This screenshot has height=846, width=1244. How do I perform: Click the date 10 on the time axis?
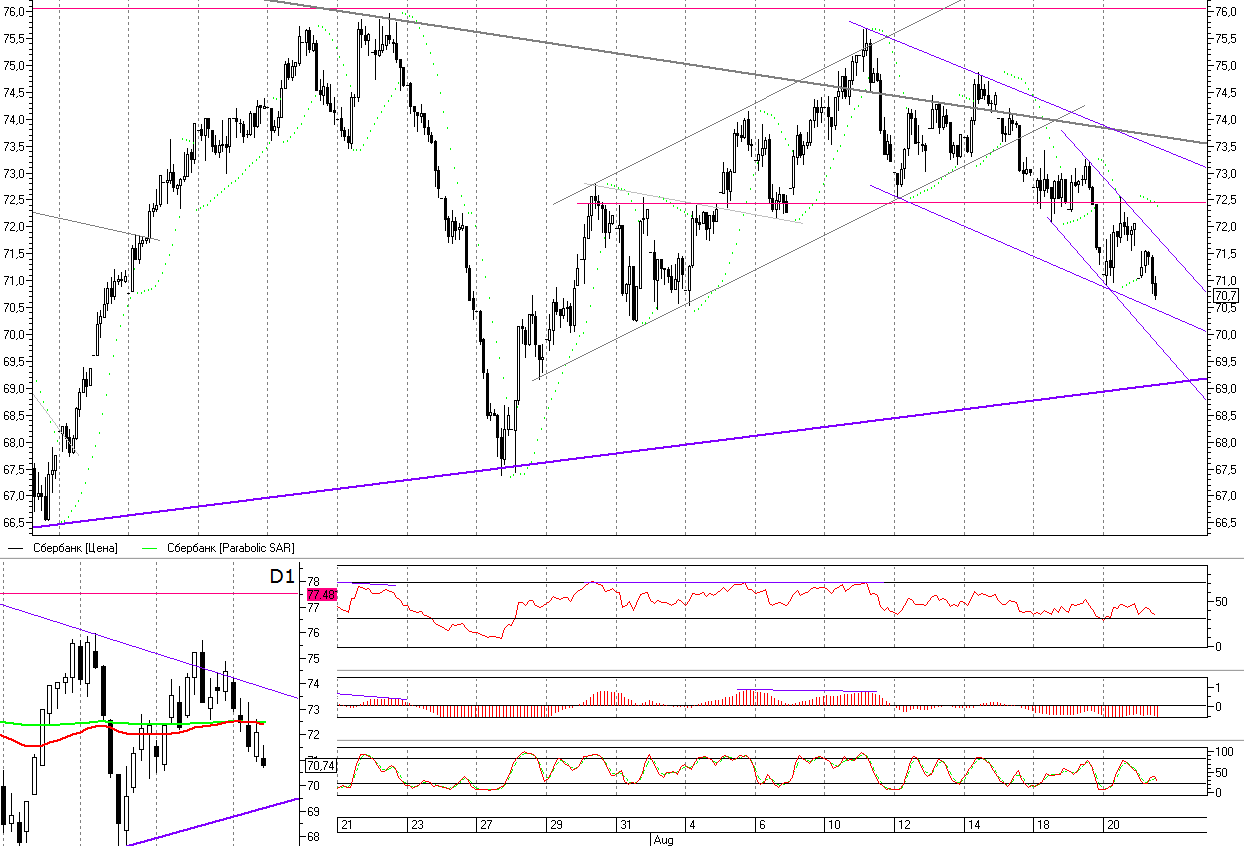(832, 826)
